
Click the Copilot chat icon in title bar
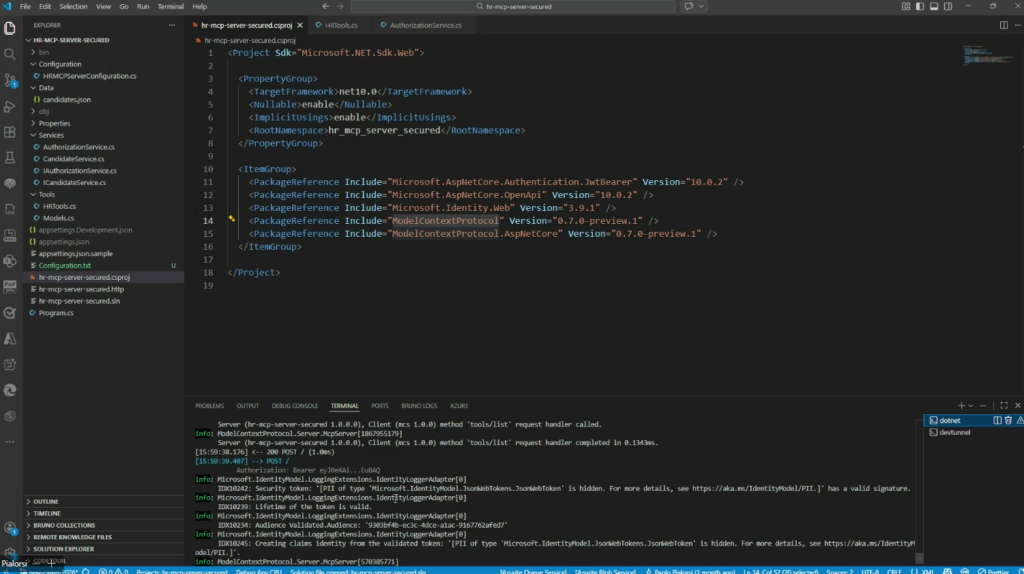[x=691, y=6]
